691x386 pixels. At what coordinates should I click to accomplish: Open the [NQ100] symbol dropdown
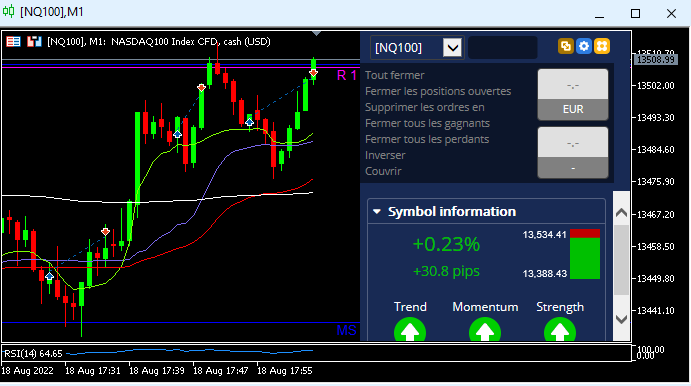tap(453, 48)
